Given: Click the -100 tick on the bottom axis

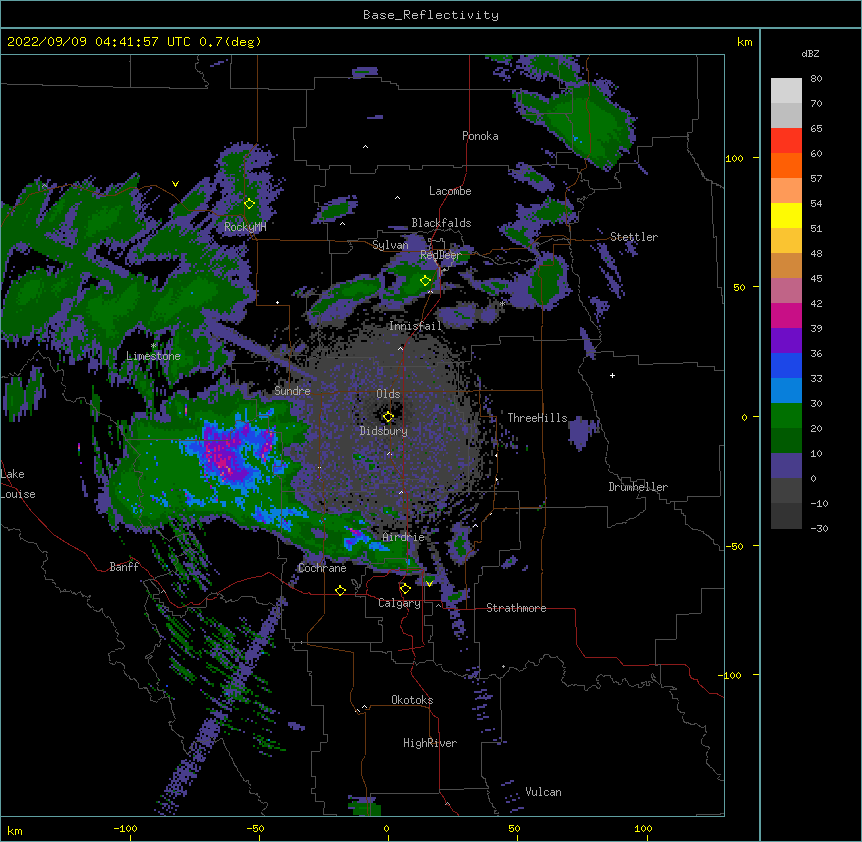Looking at the screenshot, I should [x=125, y=828].
